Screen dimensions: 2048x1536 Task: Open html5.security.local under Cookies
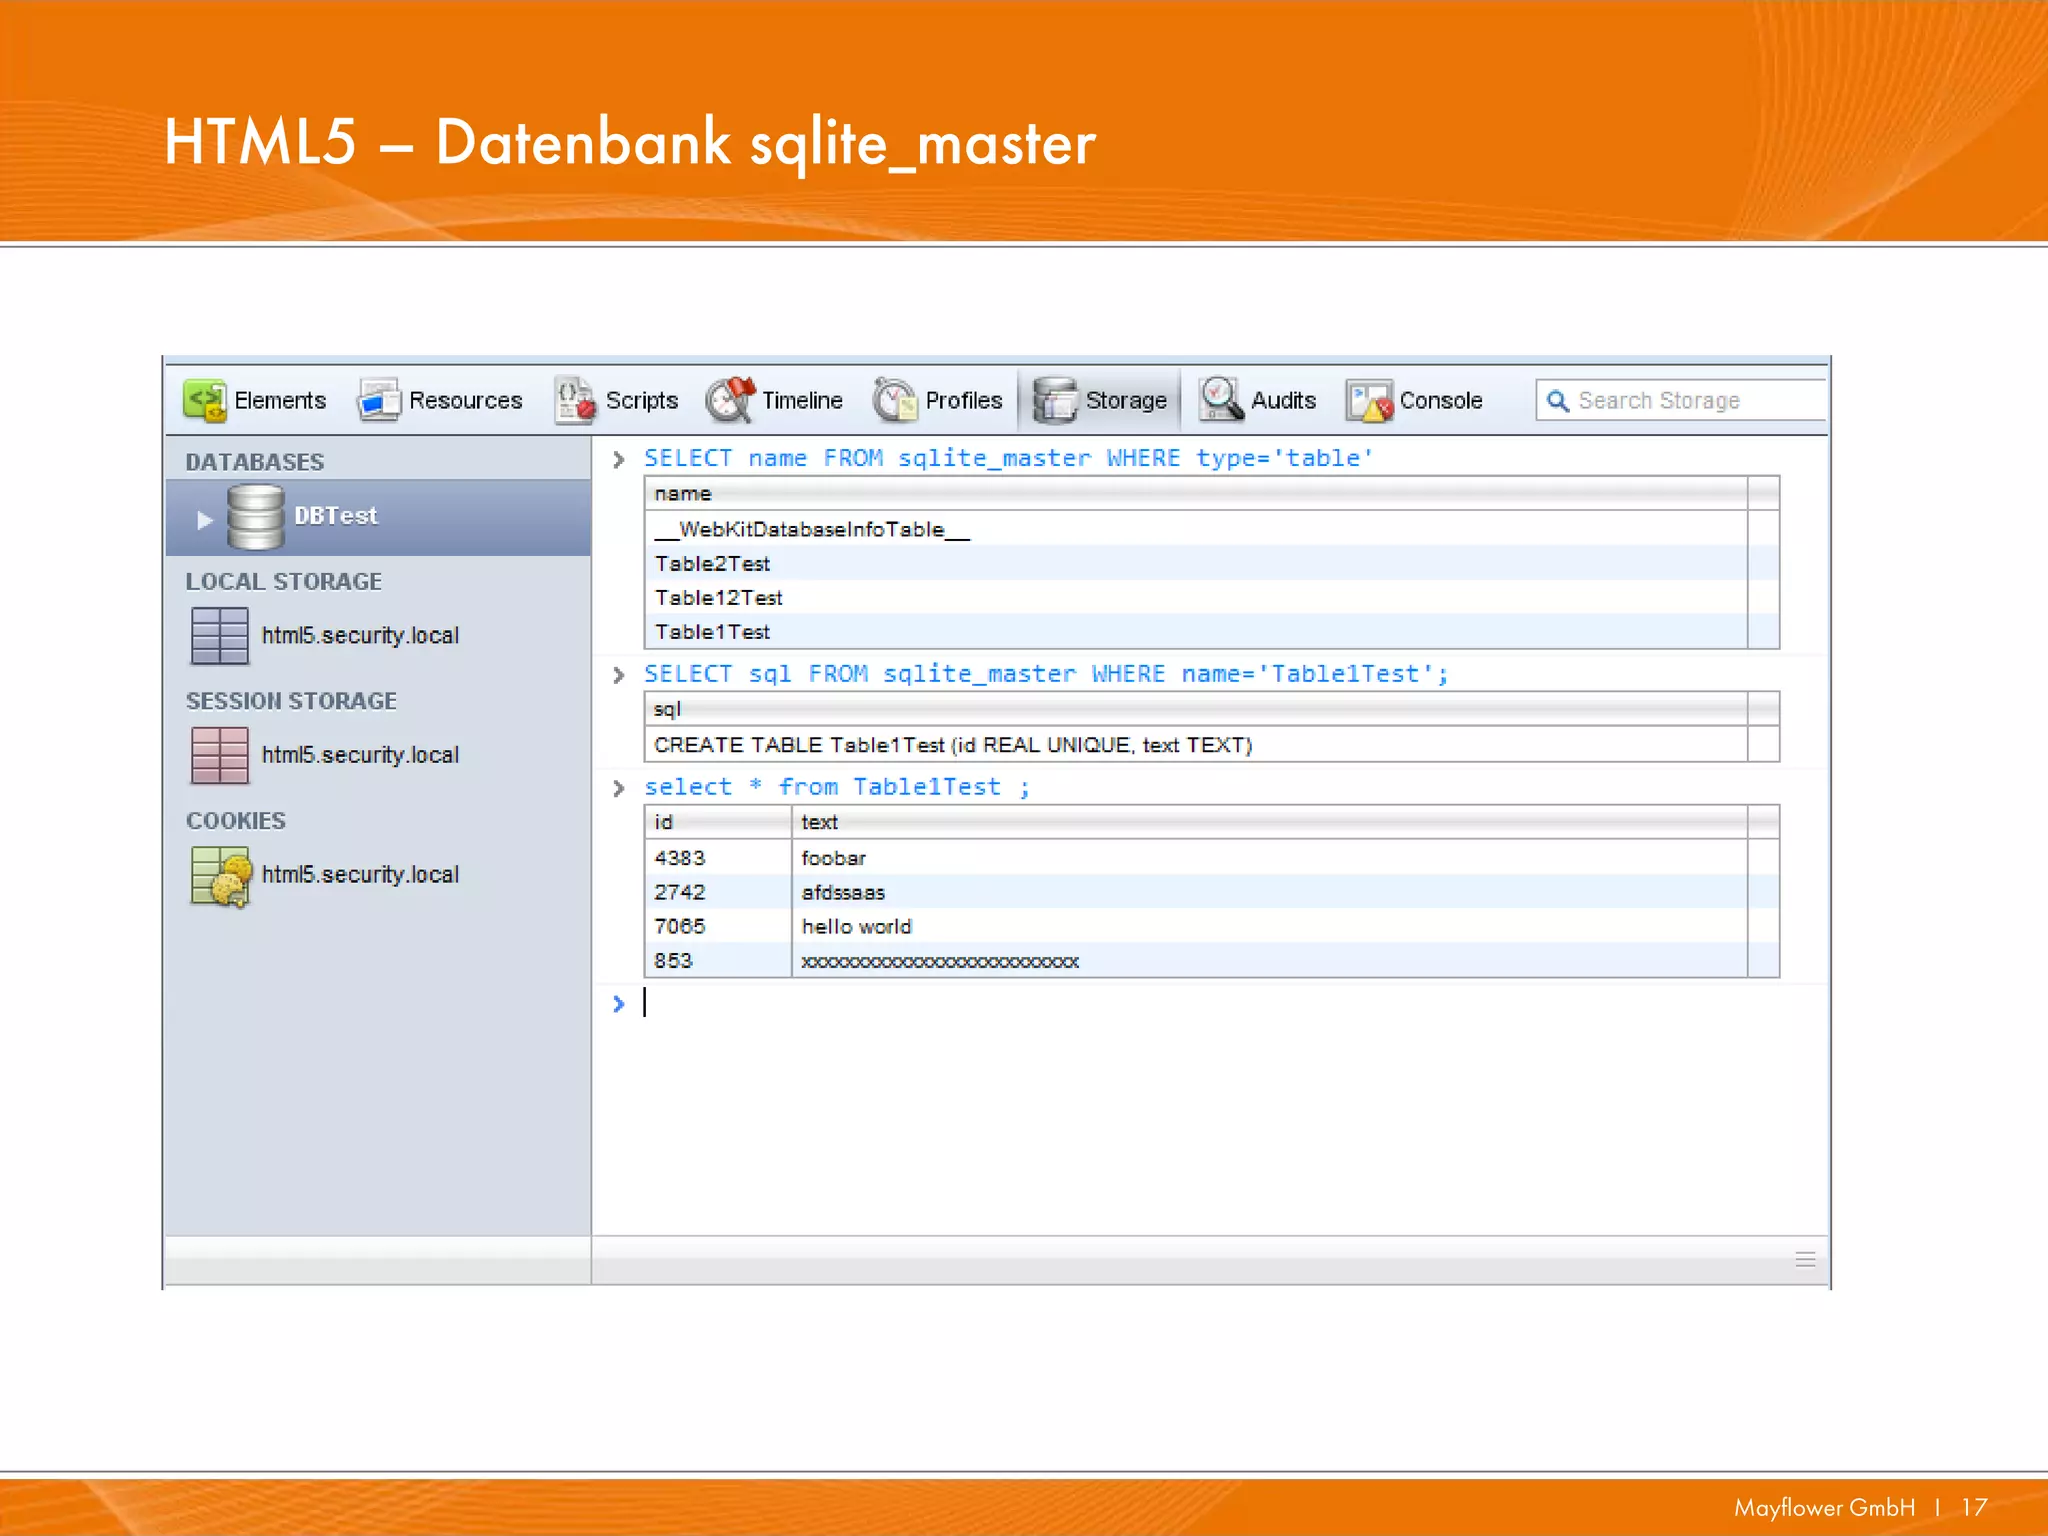(360, 875)
